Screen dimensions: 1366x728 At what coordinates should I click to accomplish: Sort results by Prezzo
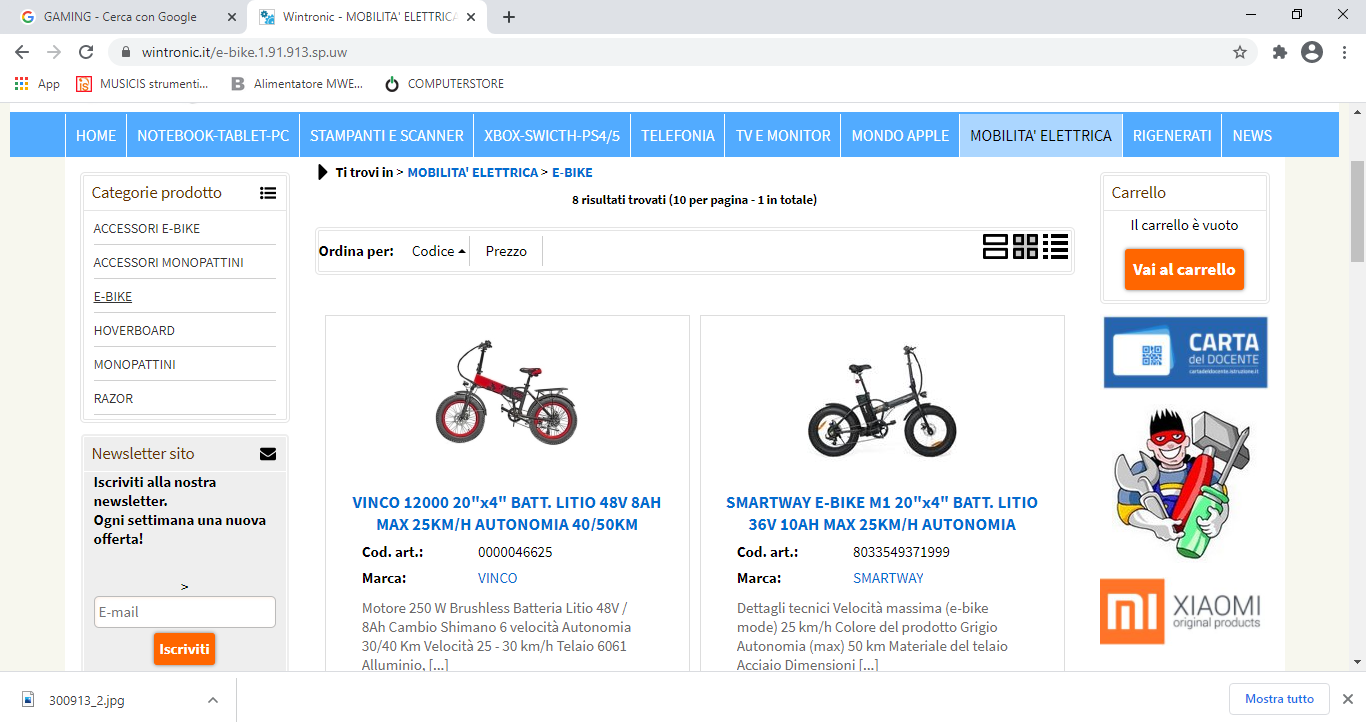[506, 251]
